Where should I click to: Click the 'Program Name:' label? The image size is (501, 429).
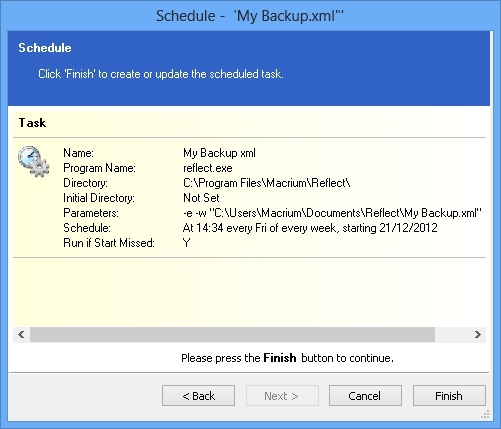[x=99, y=168]
